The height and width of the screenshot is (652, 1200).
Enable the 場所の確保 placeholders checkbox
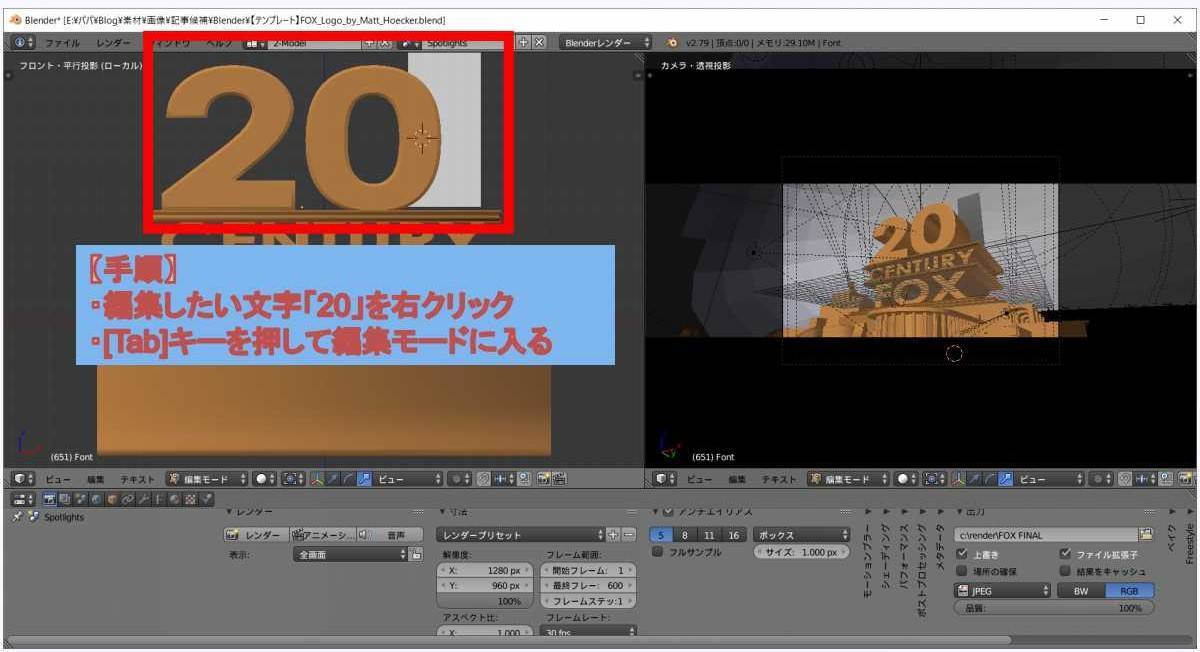pyautogui.click(x=962, y=572)
